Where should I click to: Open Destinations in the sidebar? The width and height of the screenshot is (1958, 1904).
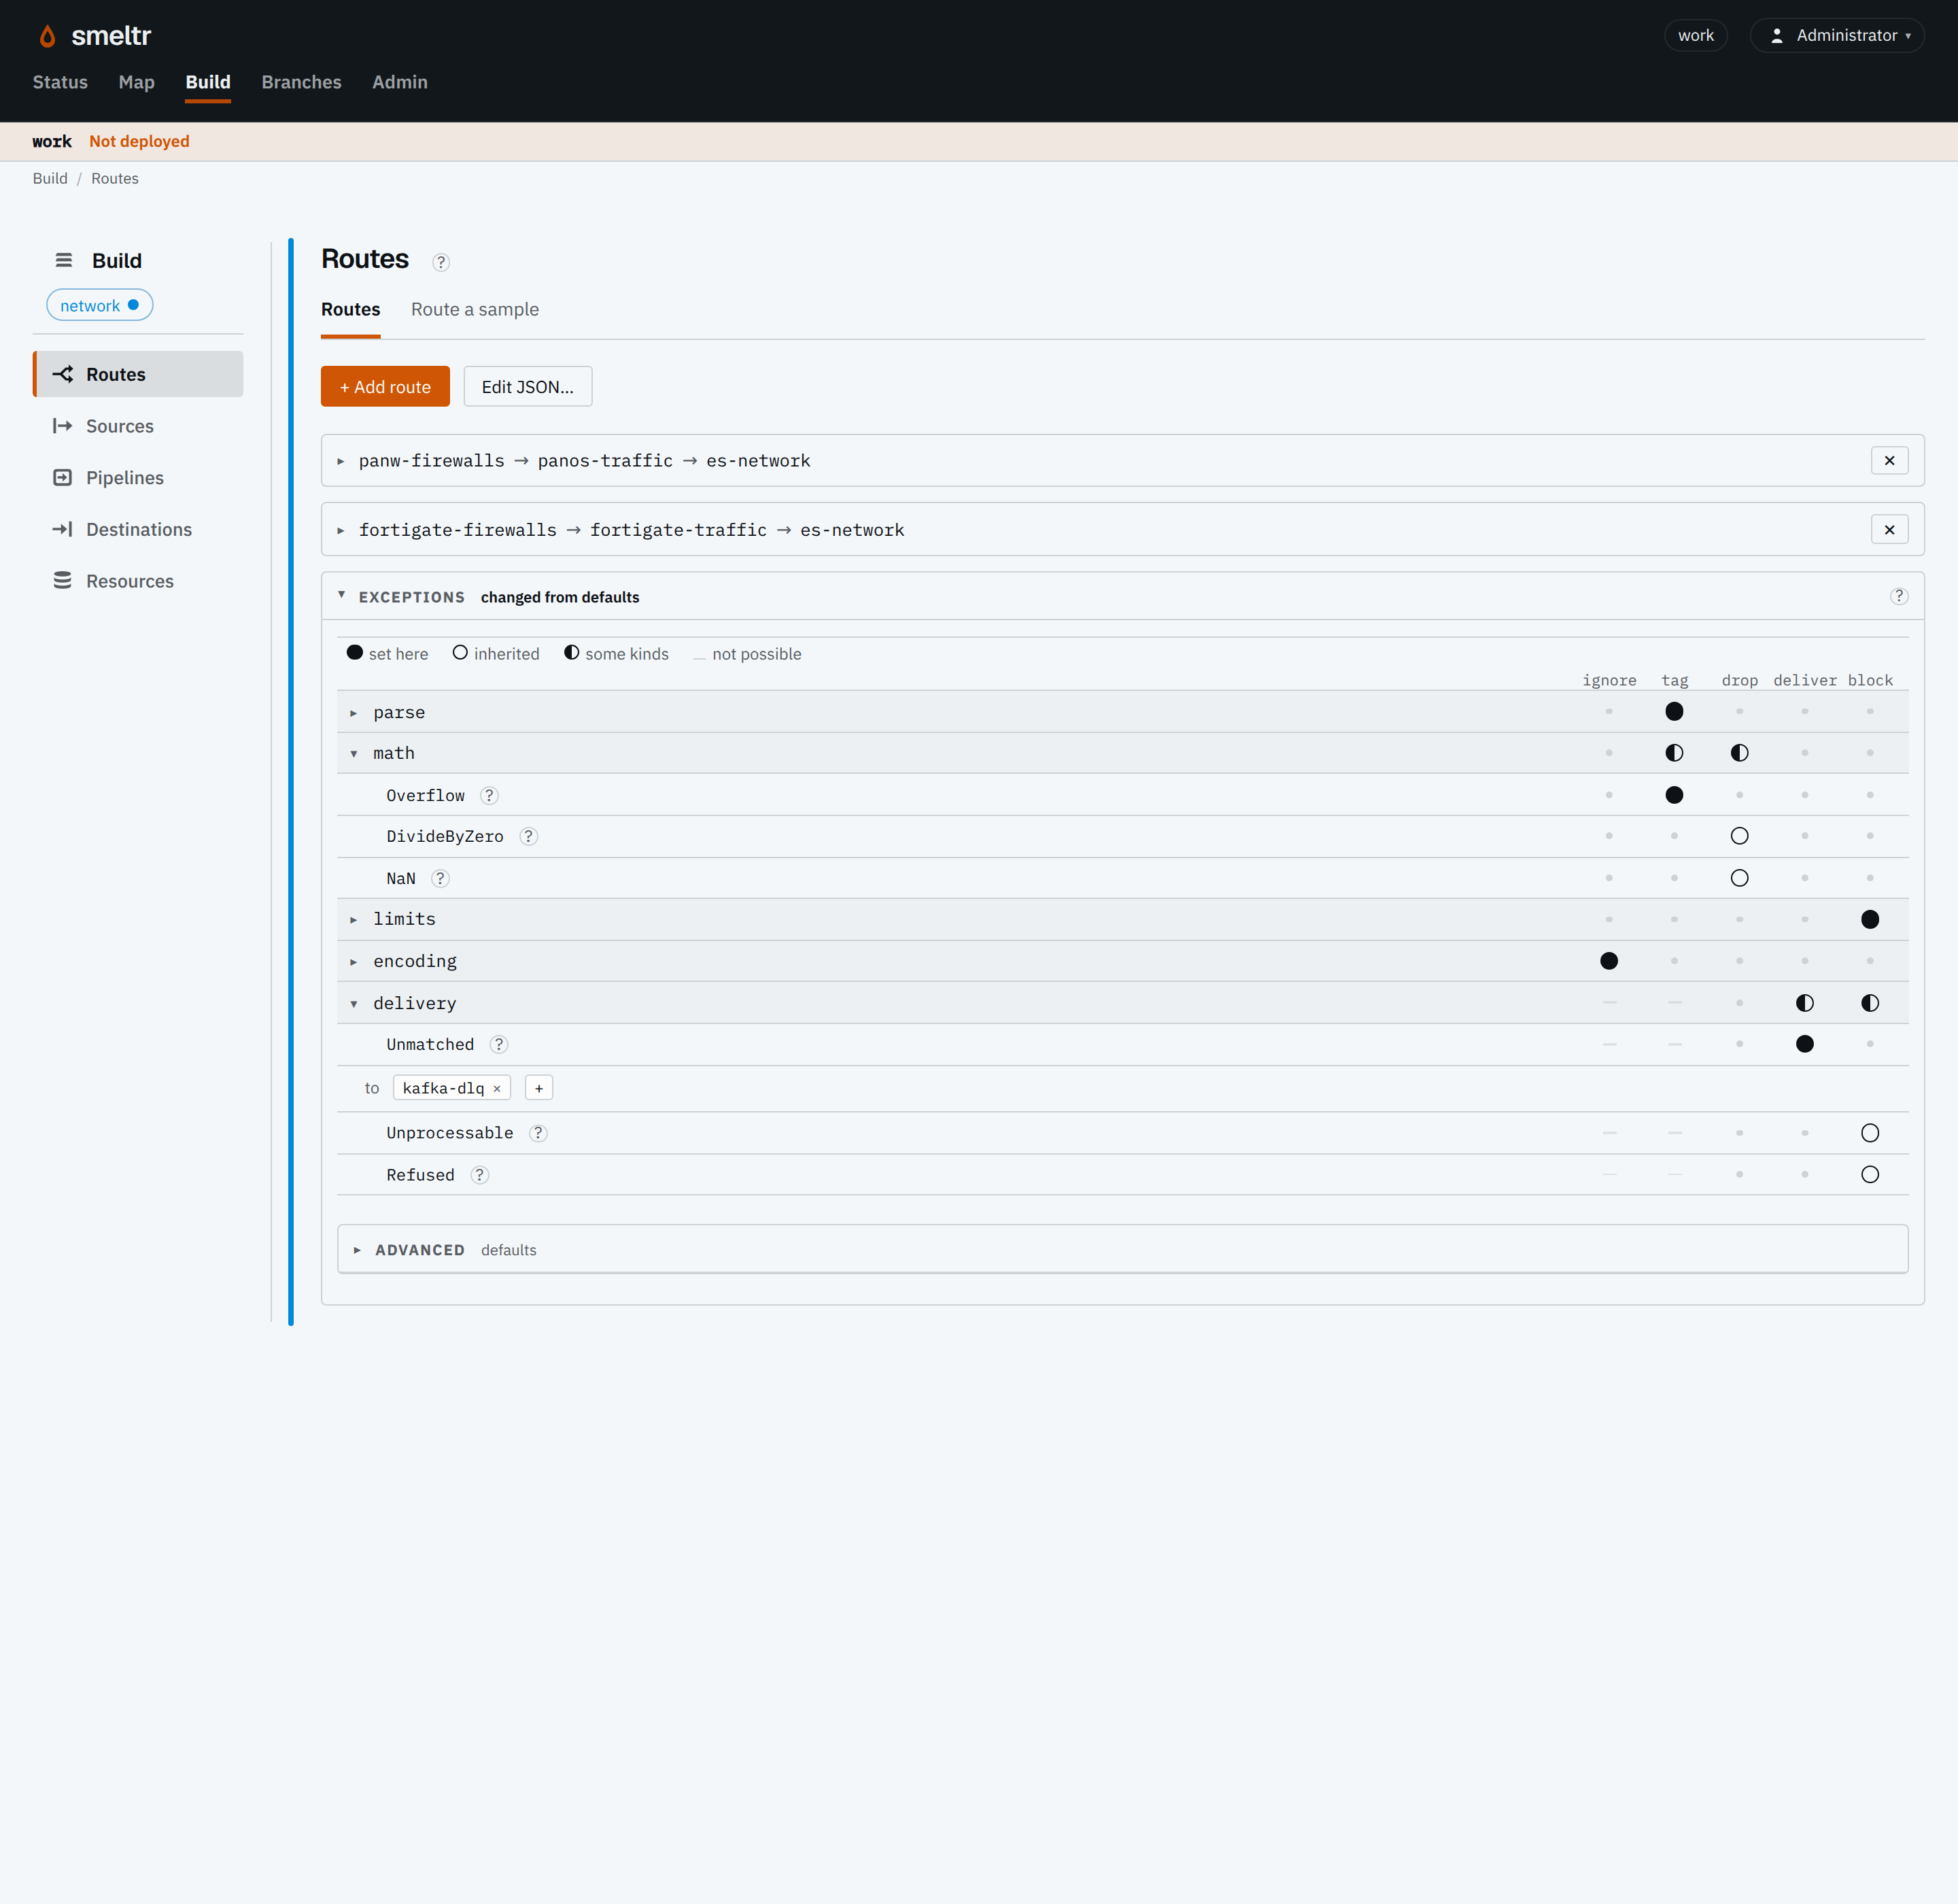138,529
